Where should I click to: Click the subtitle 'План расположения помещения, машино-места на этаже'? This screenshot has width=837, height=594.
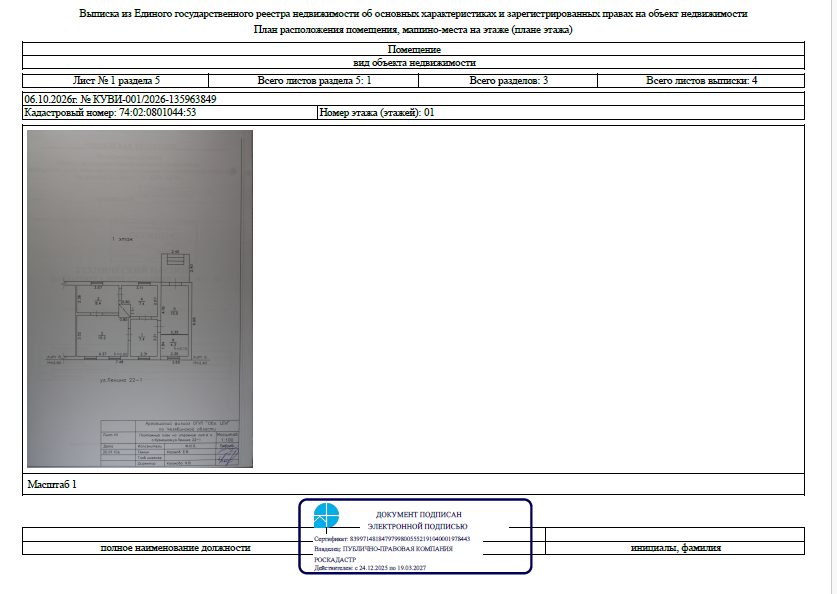pos(413,30)
